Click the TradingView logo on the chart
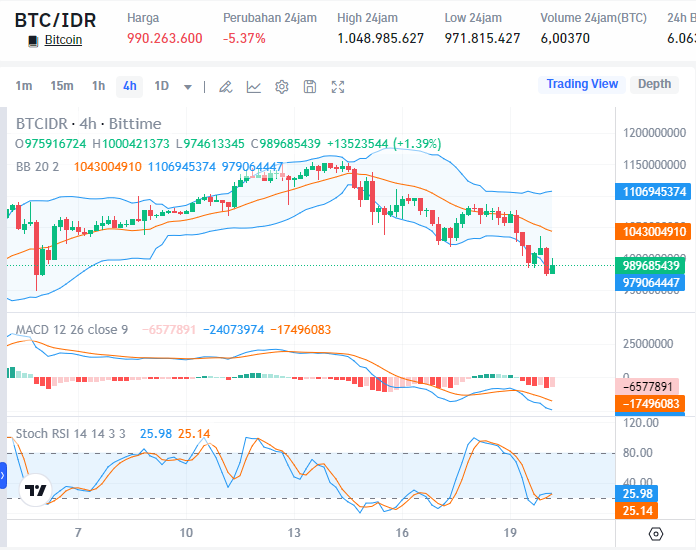 [35, 490]
